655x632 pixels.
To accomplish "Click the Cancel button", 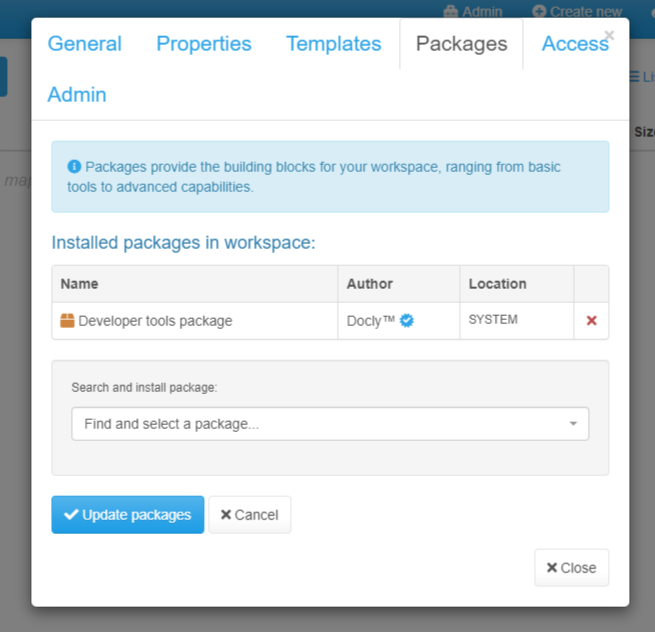I will tap(249, 515).
